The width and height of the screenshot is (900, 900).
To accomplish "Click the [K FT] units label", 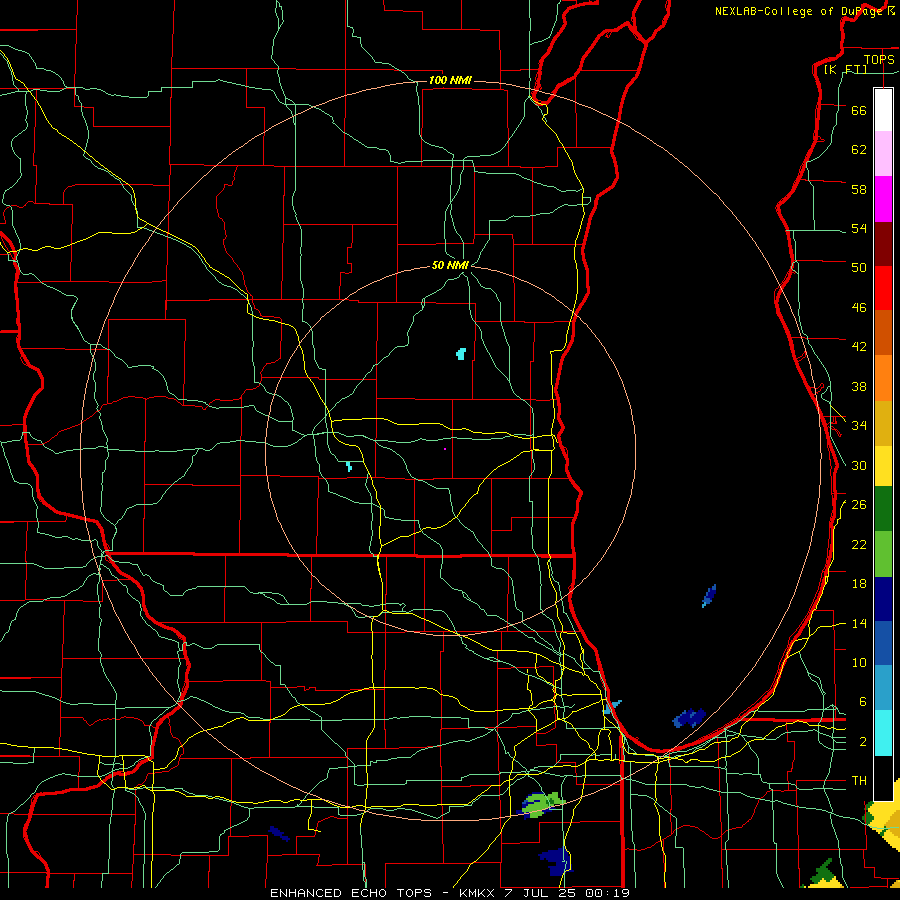I will tap(845, 69).
